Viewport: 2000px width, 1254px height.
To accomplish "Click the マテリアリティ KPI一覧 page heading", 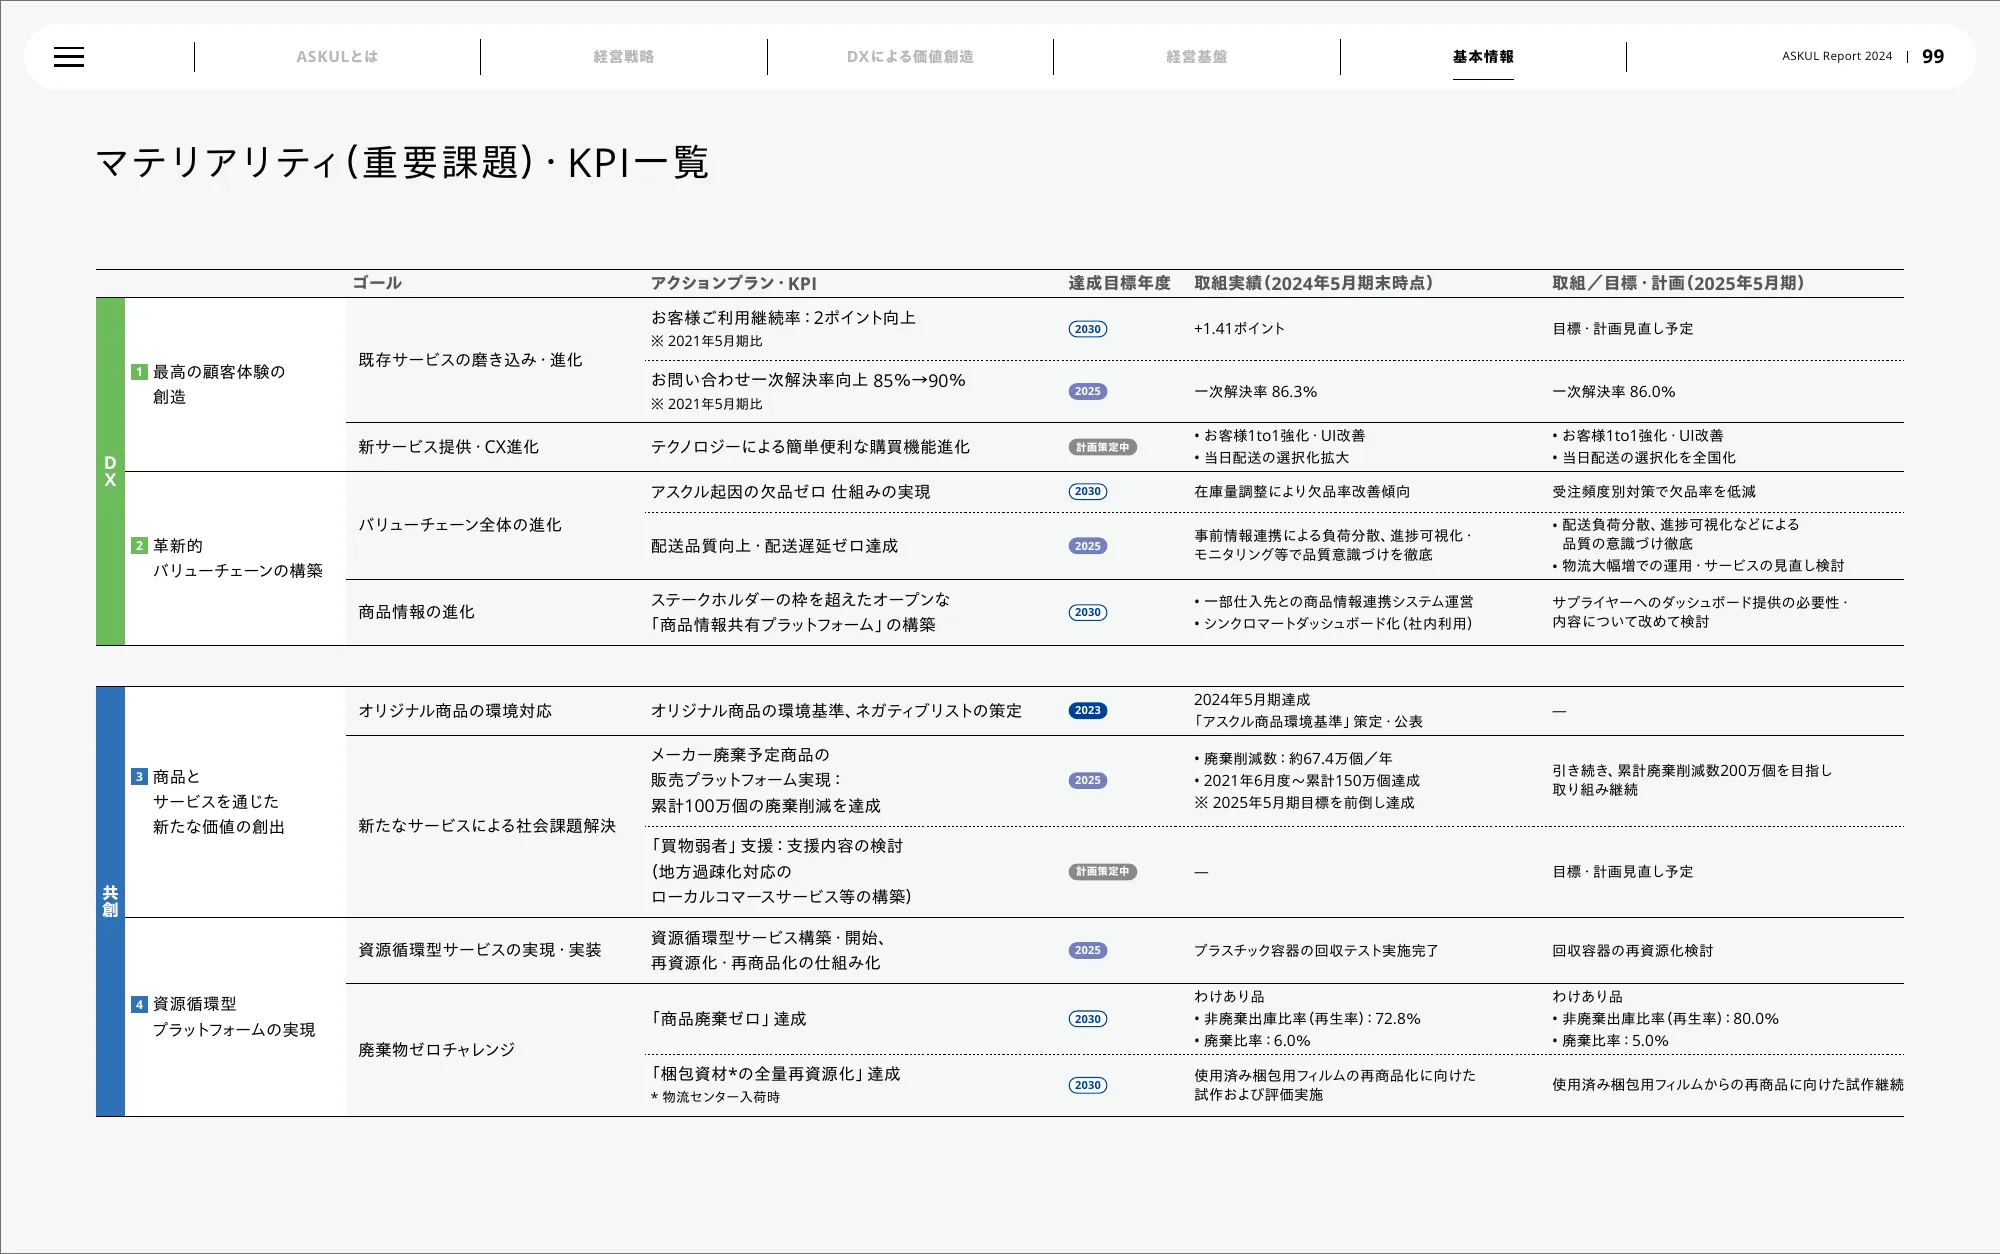I will [402, 163].
